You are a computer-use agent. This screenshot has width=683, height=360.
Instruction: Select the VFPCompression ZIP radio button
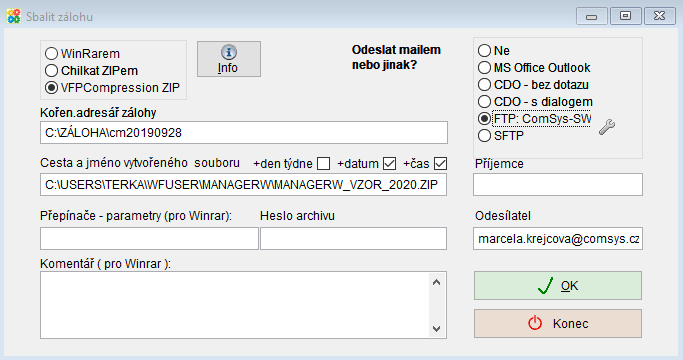pyautogui.click(x=51, y=88)
